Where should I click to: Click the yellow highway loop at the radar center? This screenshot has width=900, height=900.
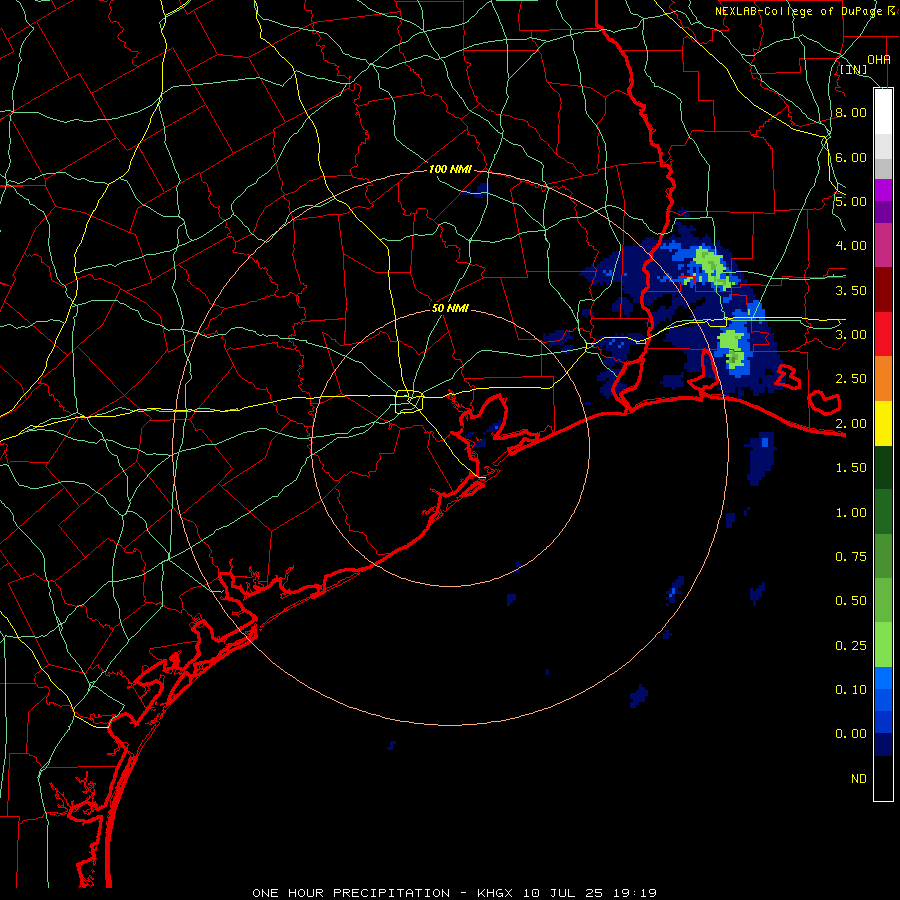pyautogui.click(x=409, y=401)
